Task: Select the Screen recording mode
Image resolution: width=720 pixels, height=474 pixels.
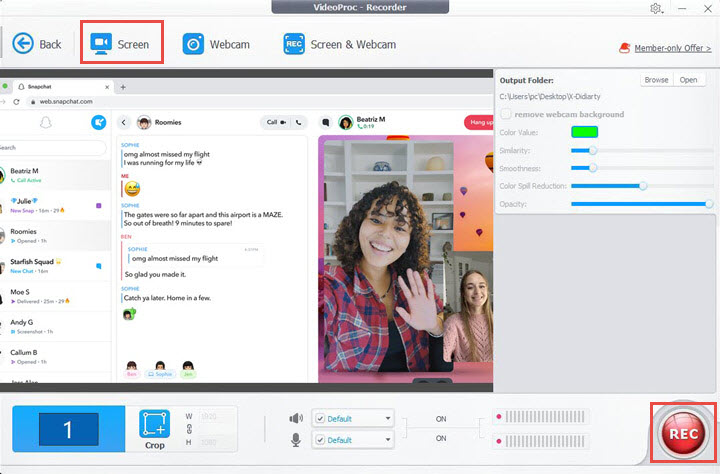Action: pyautogui.click(x=120, y=44)
